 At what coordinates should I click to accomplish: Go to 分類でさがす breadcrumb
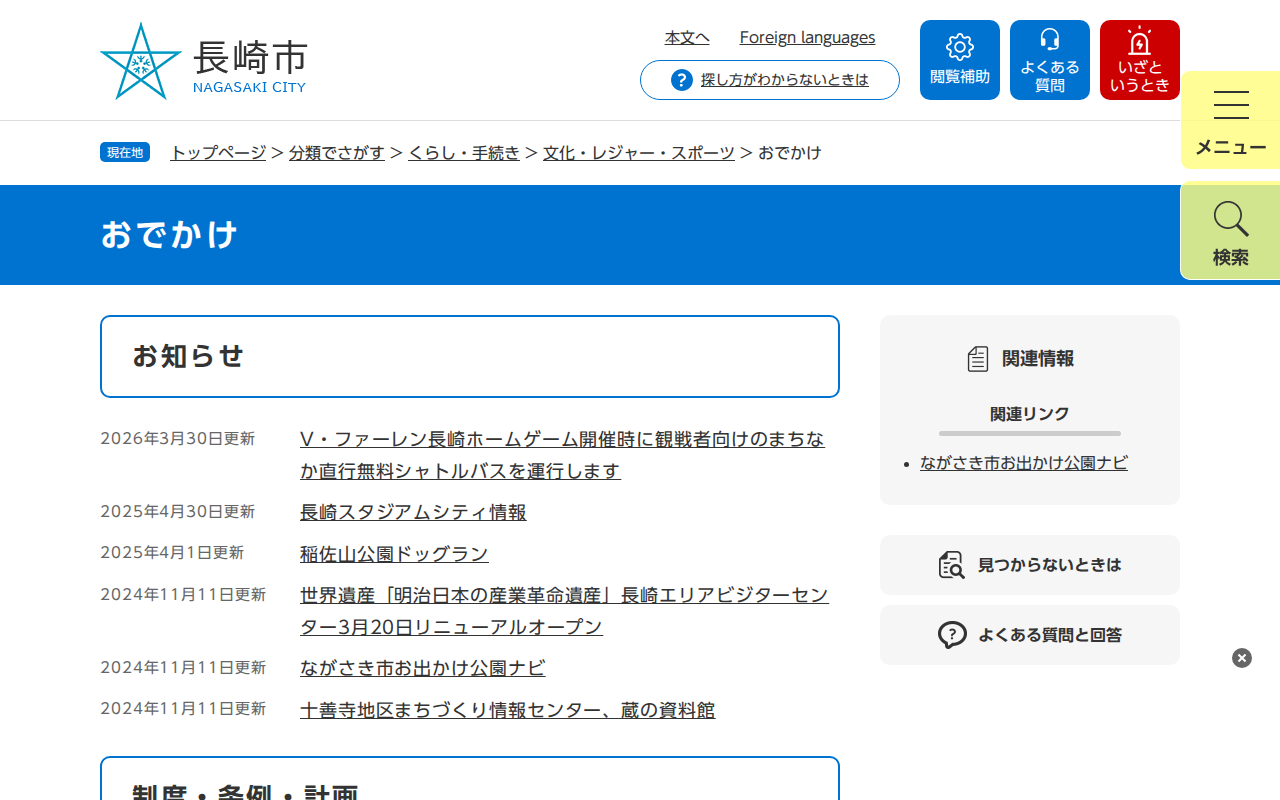coord(337,152)
